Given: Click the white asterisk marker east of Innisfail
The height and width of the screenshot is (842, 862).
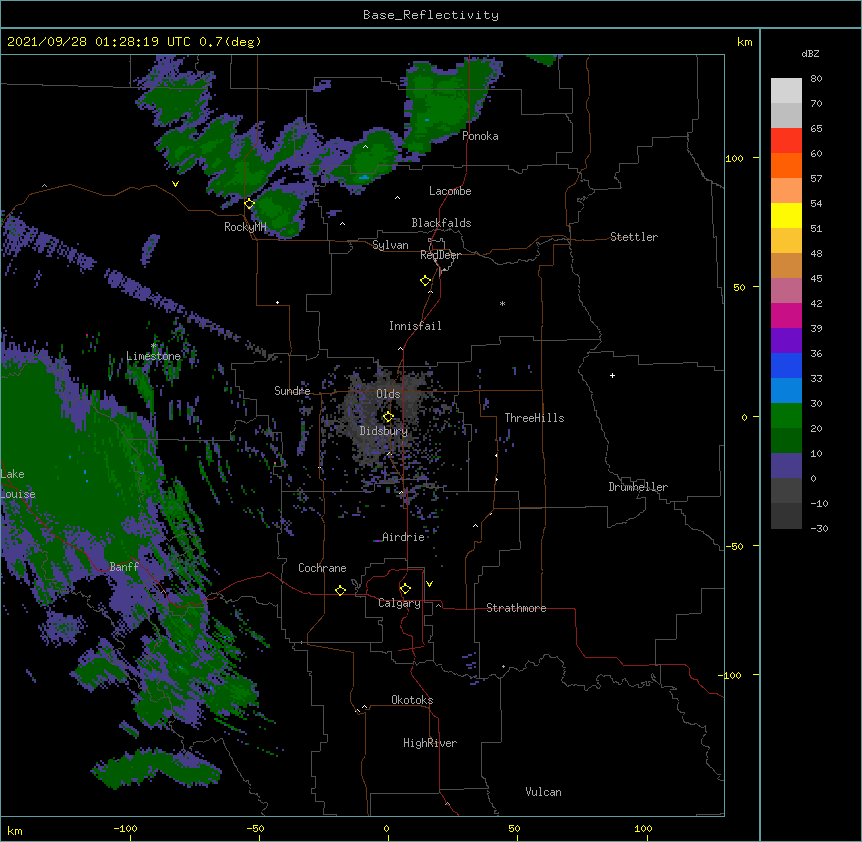Looking at the screenshot, I should [x=502, y=303].
